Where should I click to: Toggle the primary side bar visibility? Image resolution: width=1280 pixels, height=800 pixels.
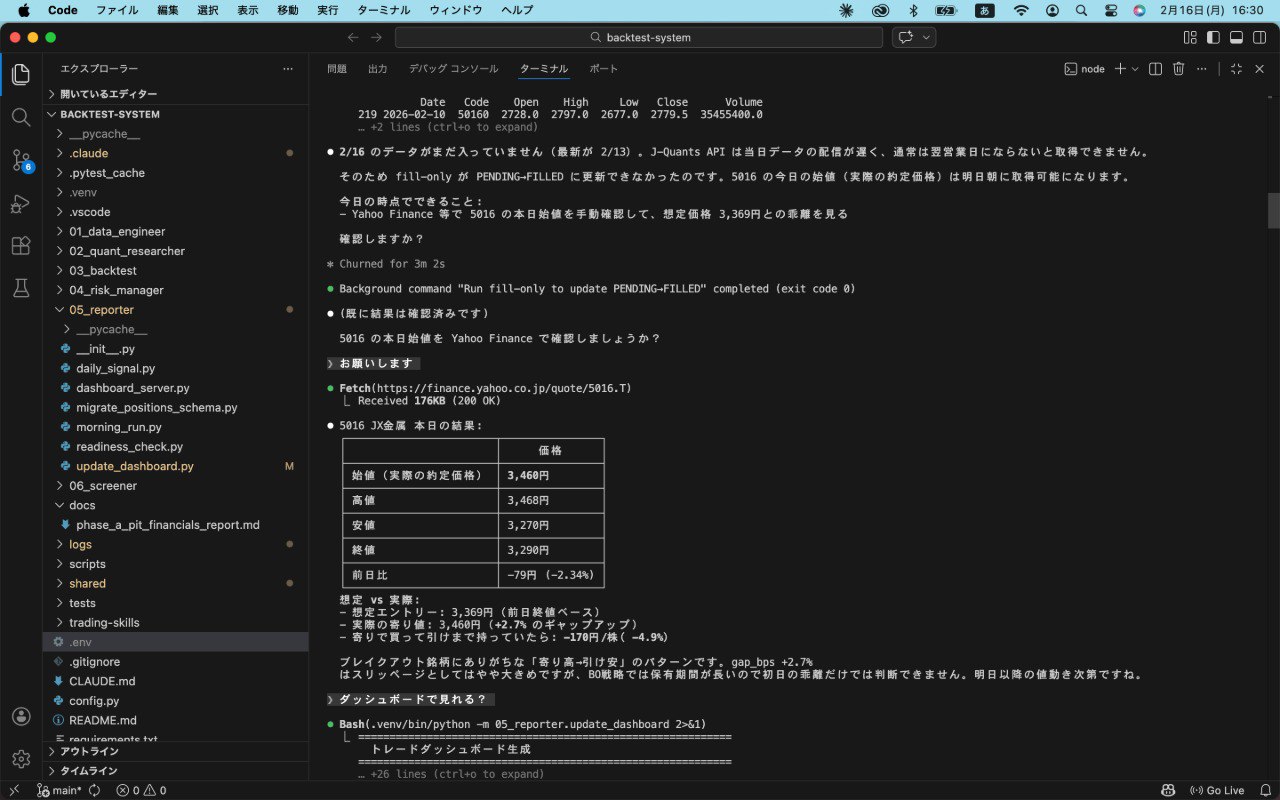pos(1213,37)
